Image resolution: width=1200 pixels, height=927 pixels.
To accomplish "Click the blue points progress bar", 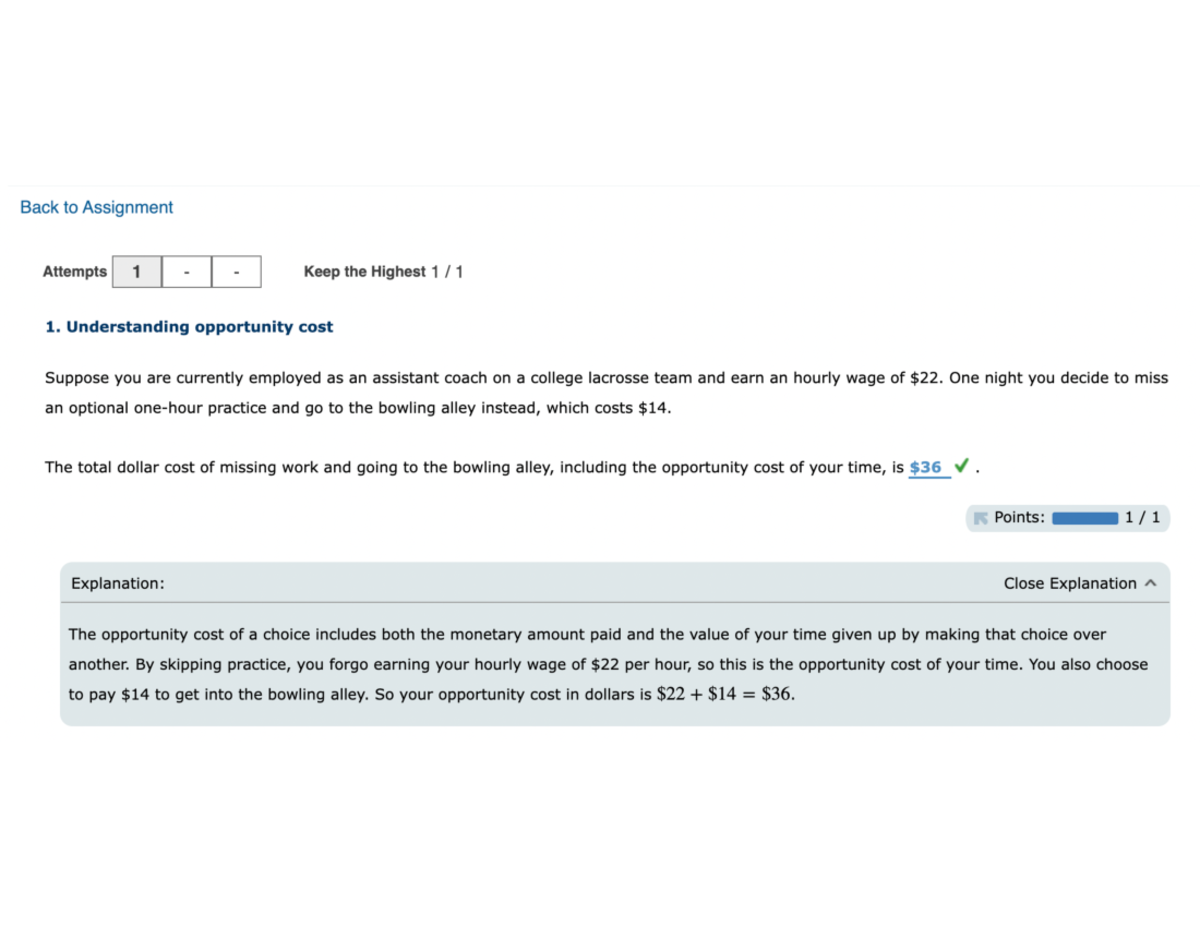I will click(1085, 517).
